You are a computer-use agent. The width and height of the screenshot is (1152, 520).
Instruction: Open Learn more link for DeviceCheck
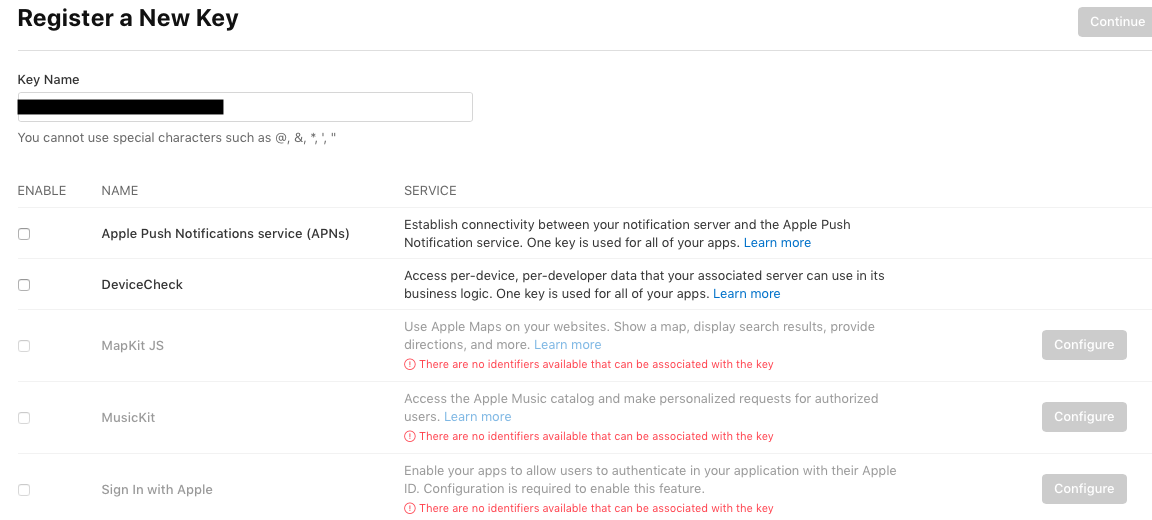coord(746,293)
